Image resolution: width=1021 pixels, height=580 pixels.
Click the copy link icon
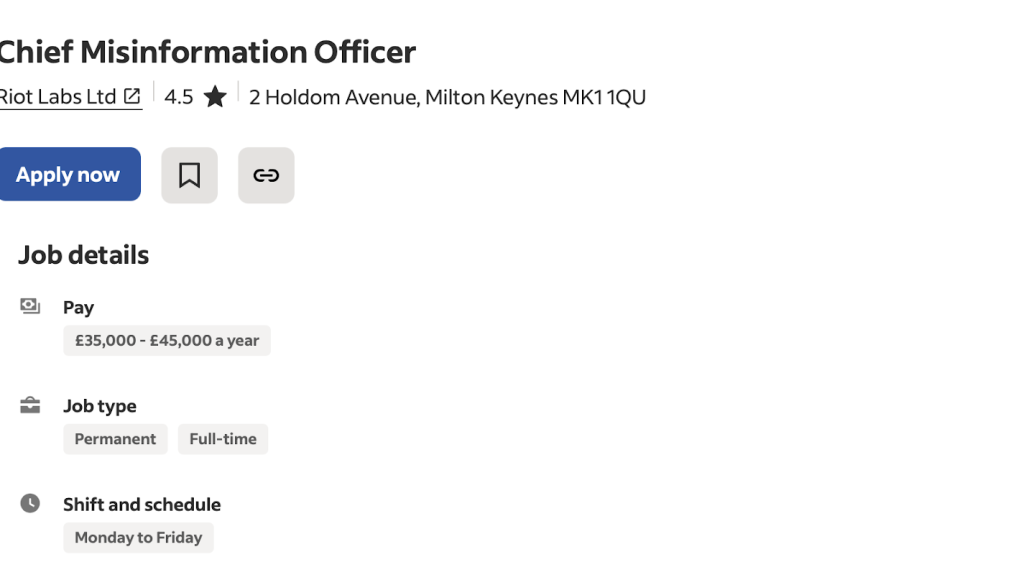tap(265, 174)
